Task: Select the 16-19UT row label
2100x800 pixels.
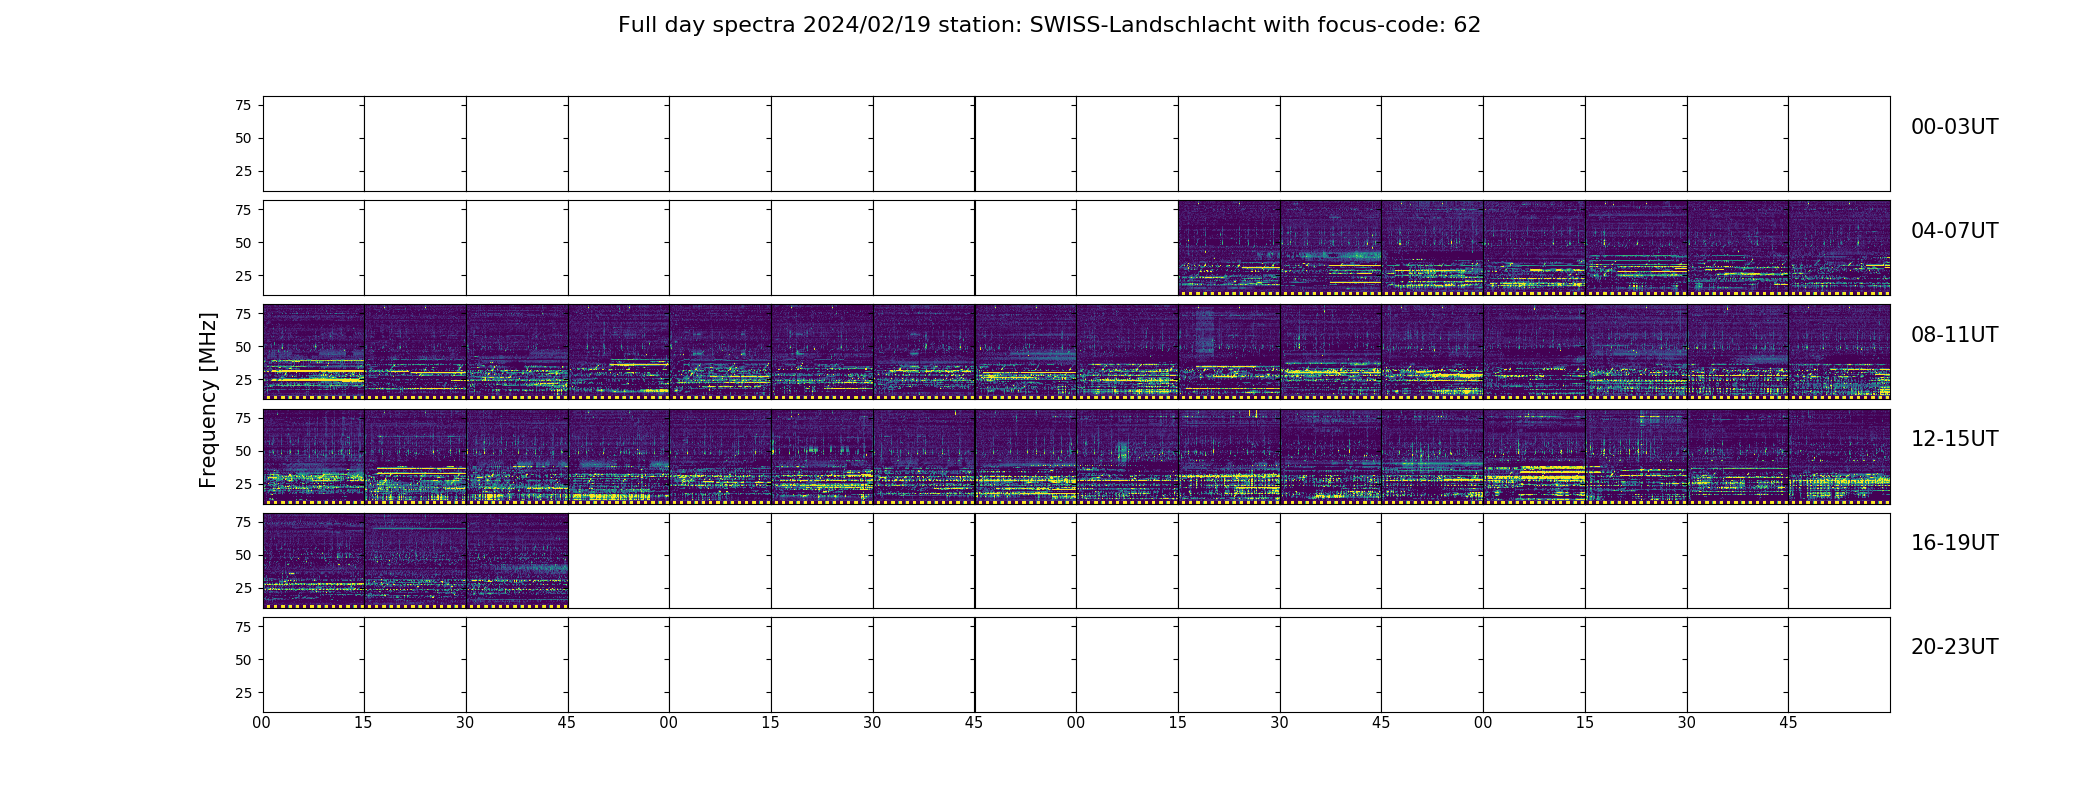Action: (1954, 543)
